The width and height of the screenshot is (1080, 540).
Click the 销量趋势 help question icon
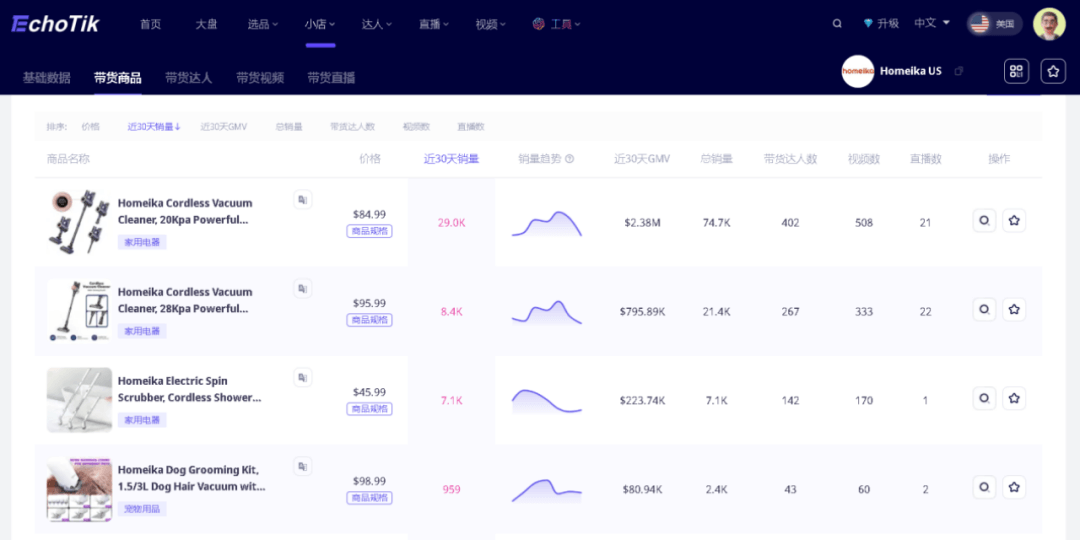click(x=570, y=158)
